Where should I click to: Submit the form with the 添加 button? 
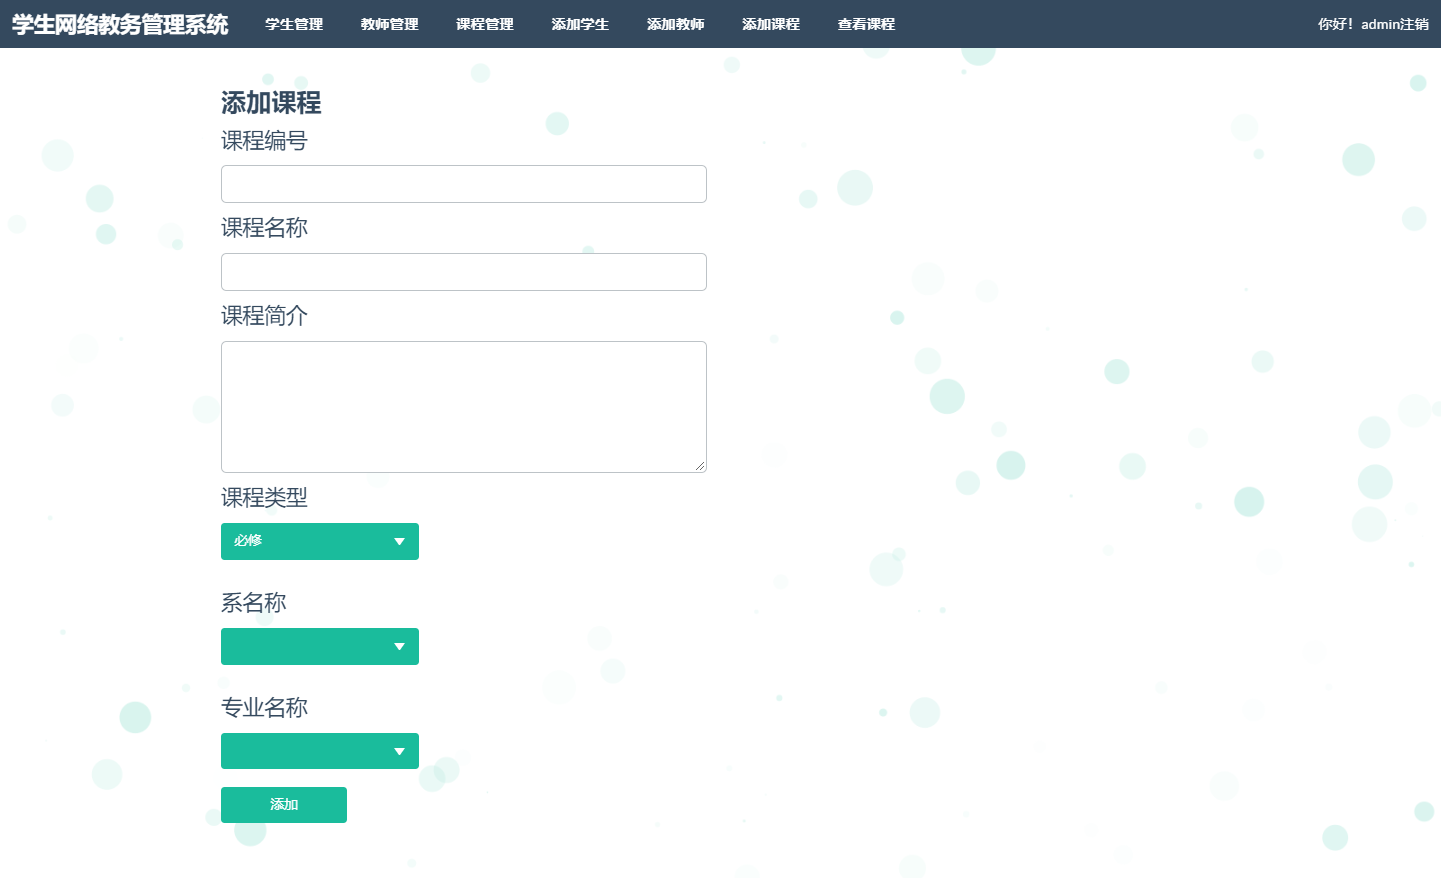click(284, 805)
